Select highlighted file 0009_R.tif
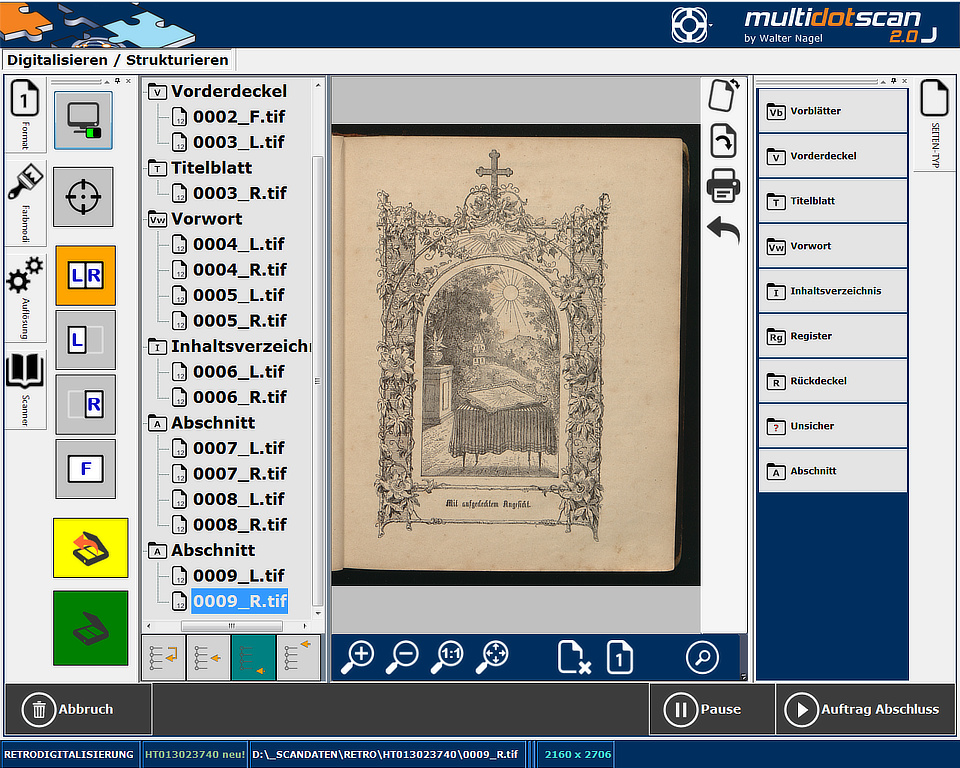 pyautogui.click(x=239, y=601)
